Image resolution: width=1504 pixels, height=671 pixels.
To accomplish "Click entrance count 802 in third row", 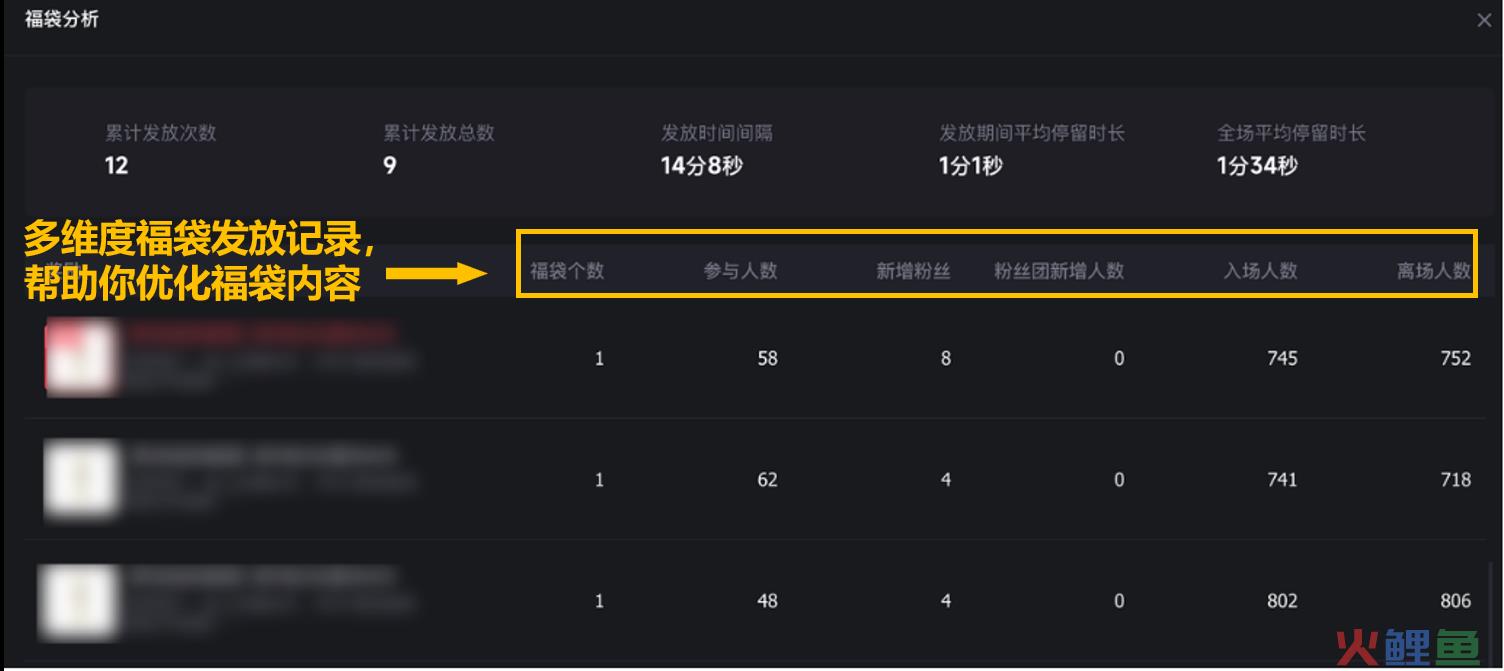I will coord(1281,601).
